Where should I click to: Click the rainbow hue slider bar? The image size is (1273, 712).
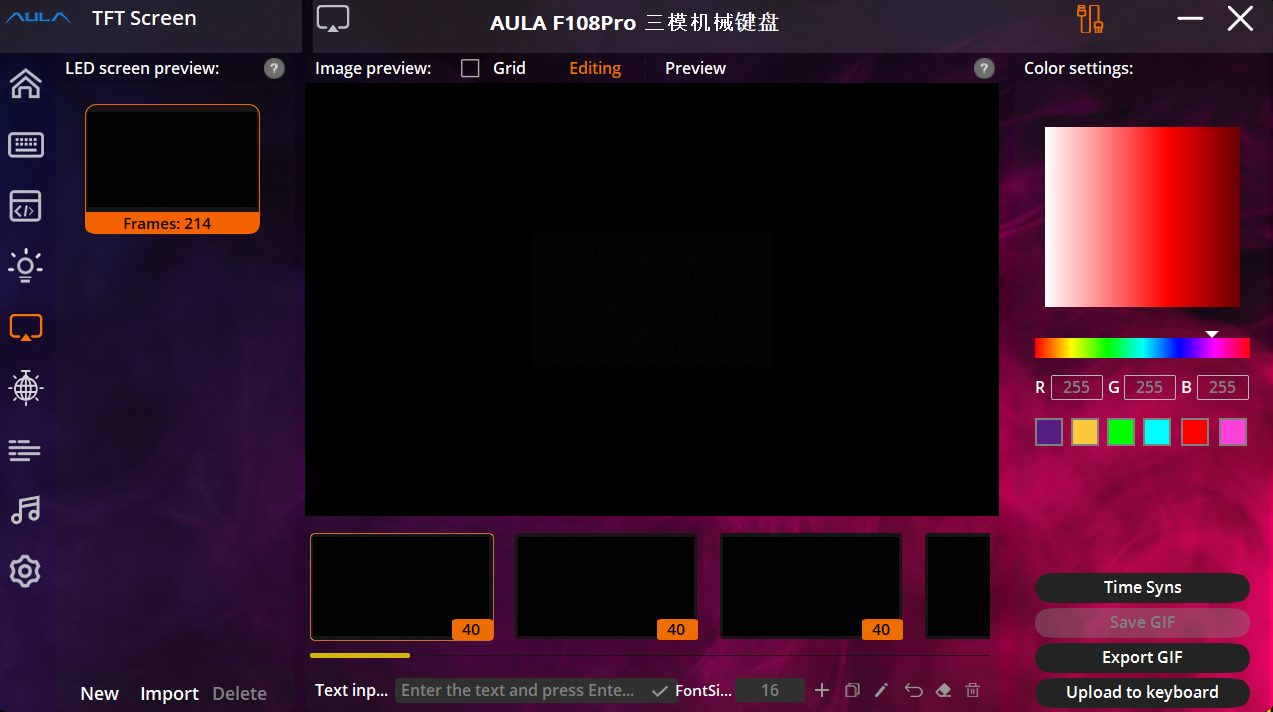(1142, 348)
